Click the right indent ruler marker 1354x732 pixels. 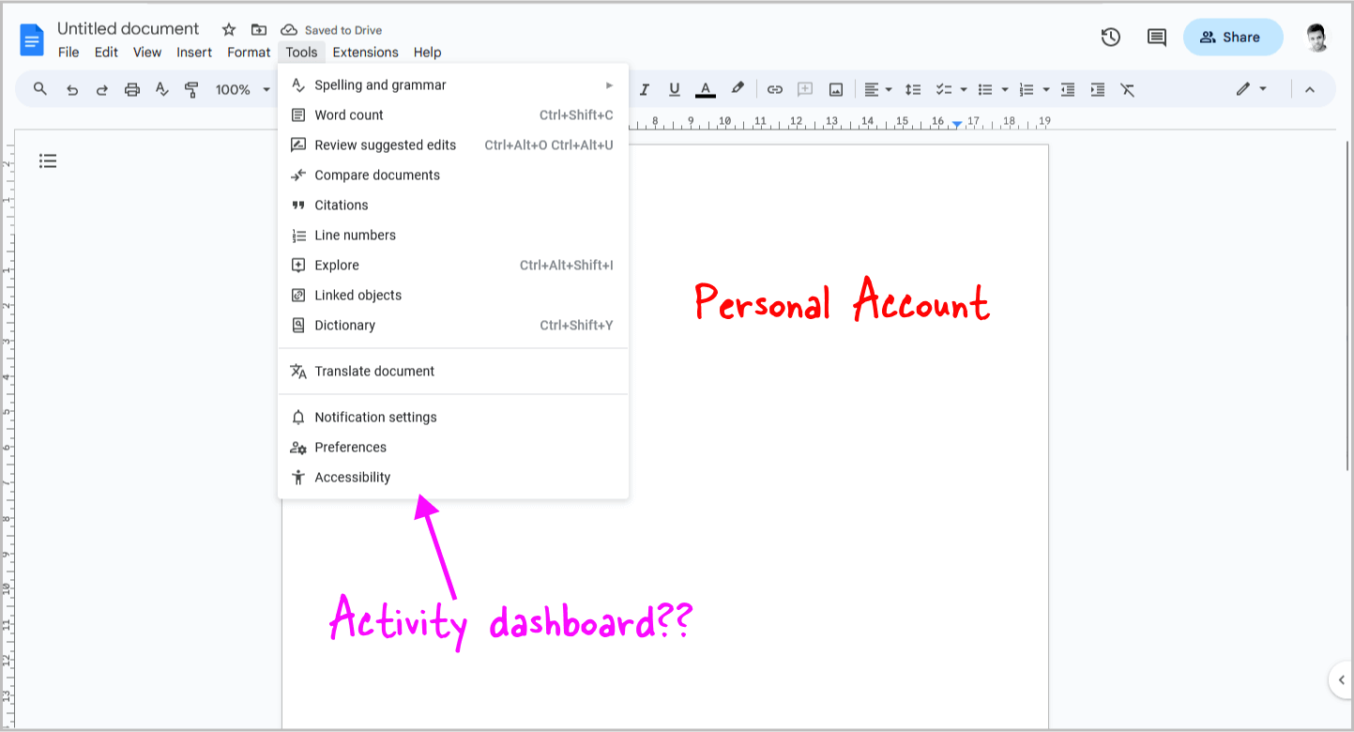click(957, 124)
